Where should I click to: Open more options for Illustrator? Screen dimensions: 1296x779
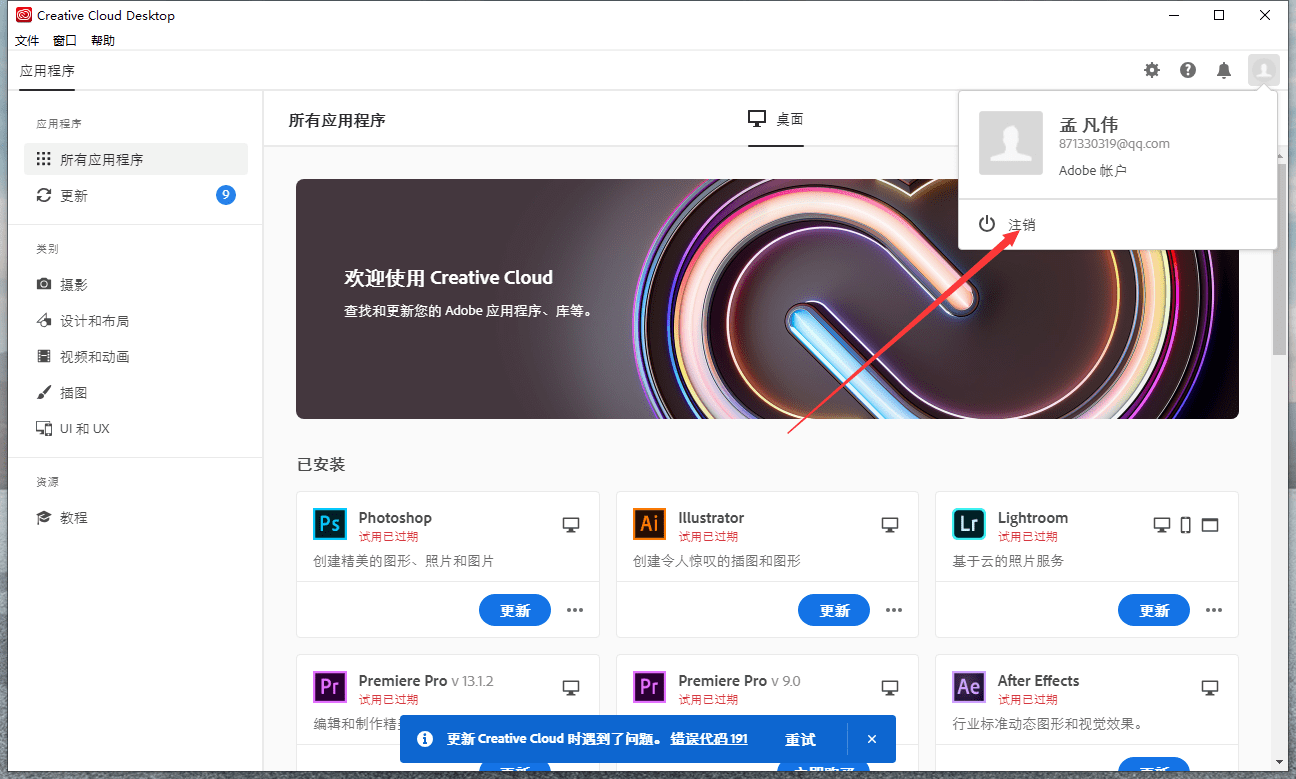(894, 610)
